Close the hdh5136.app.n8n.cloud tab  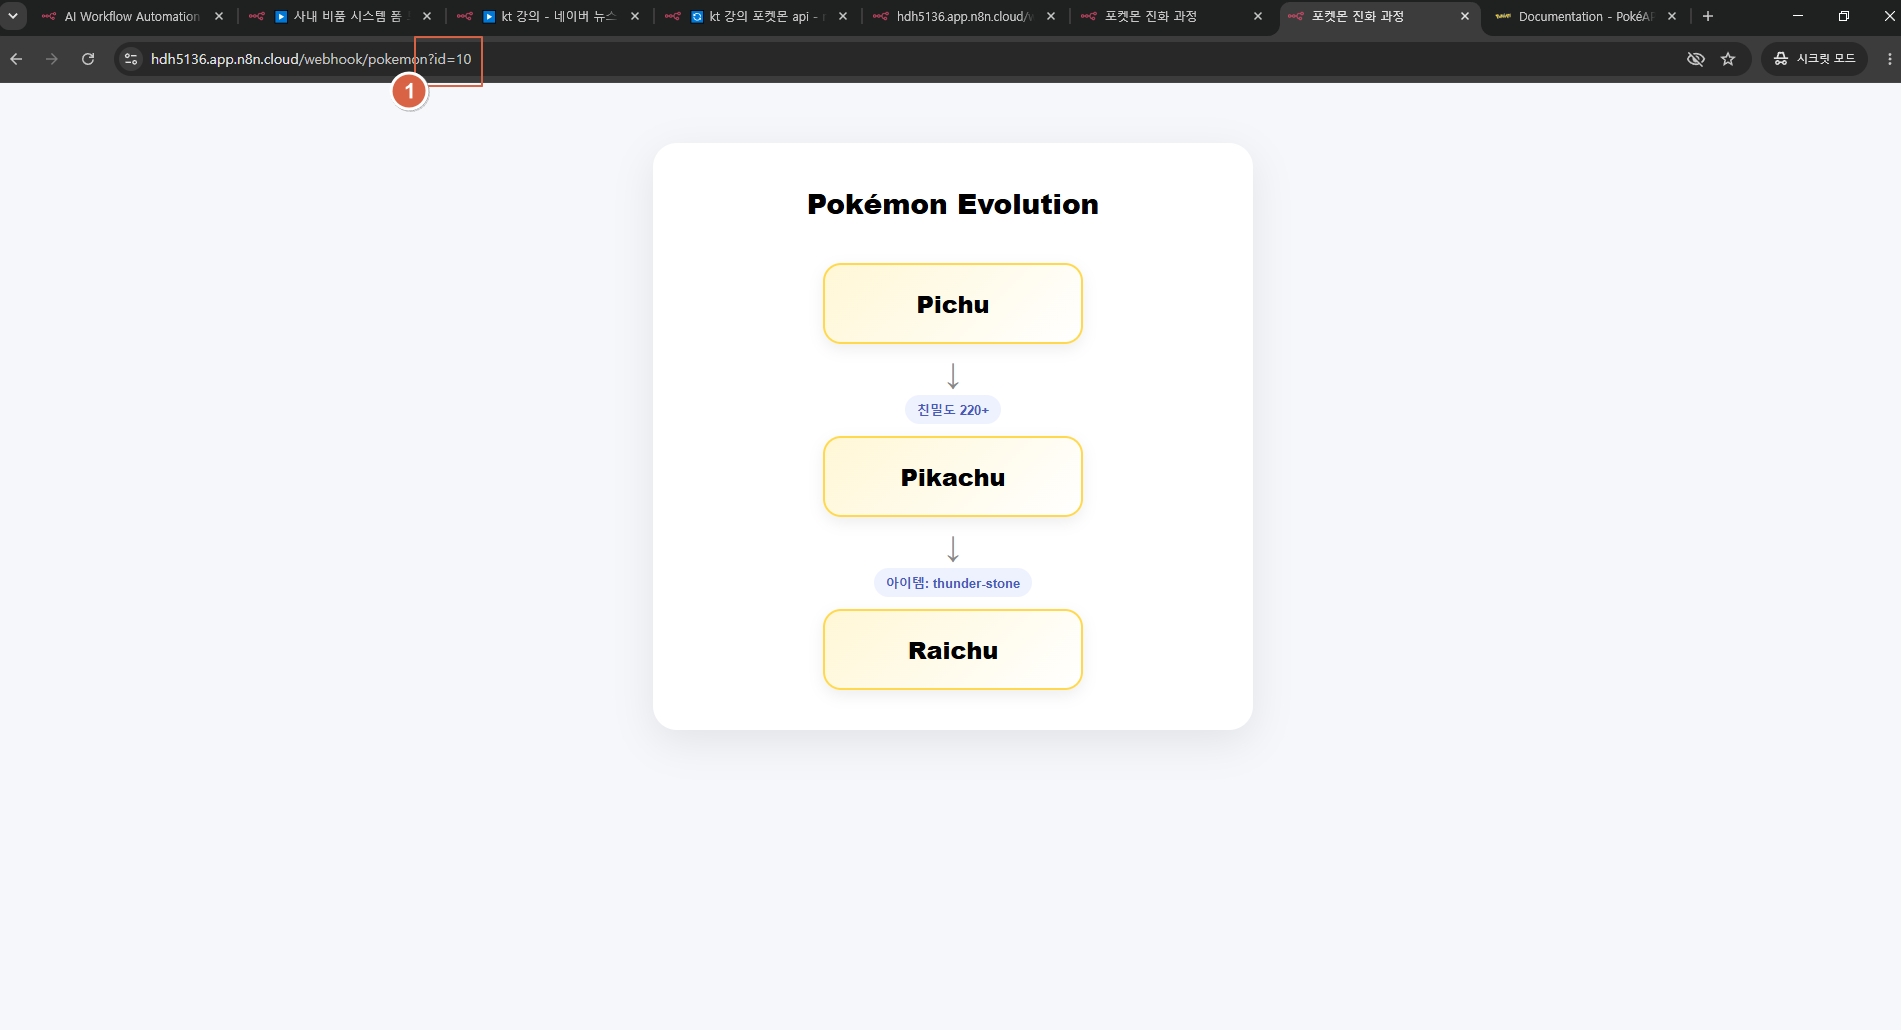(1051, 16)
